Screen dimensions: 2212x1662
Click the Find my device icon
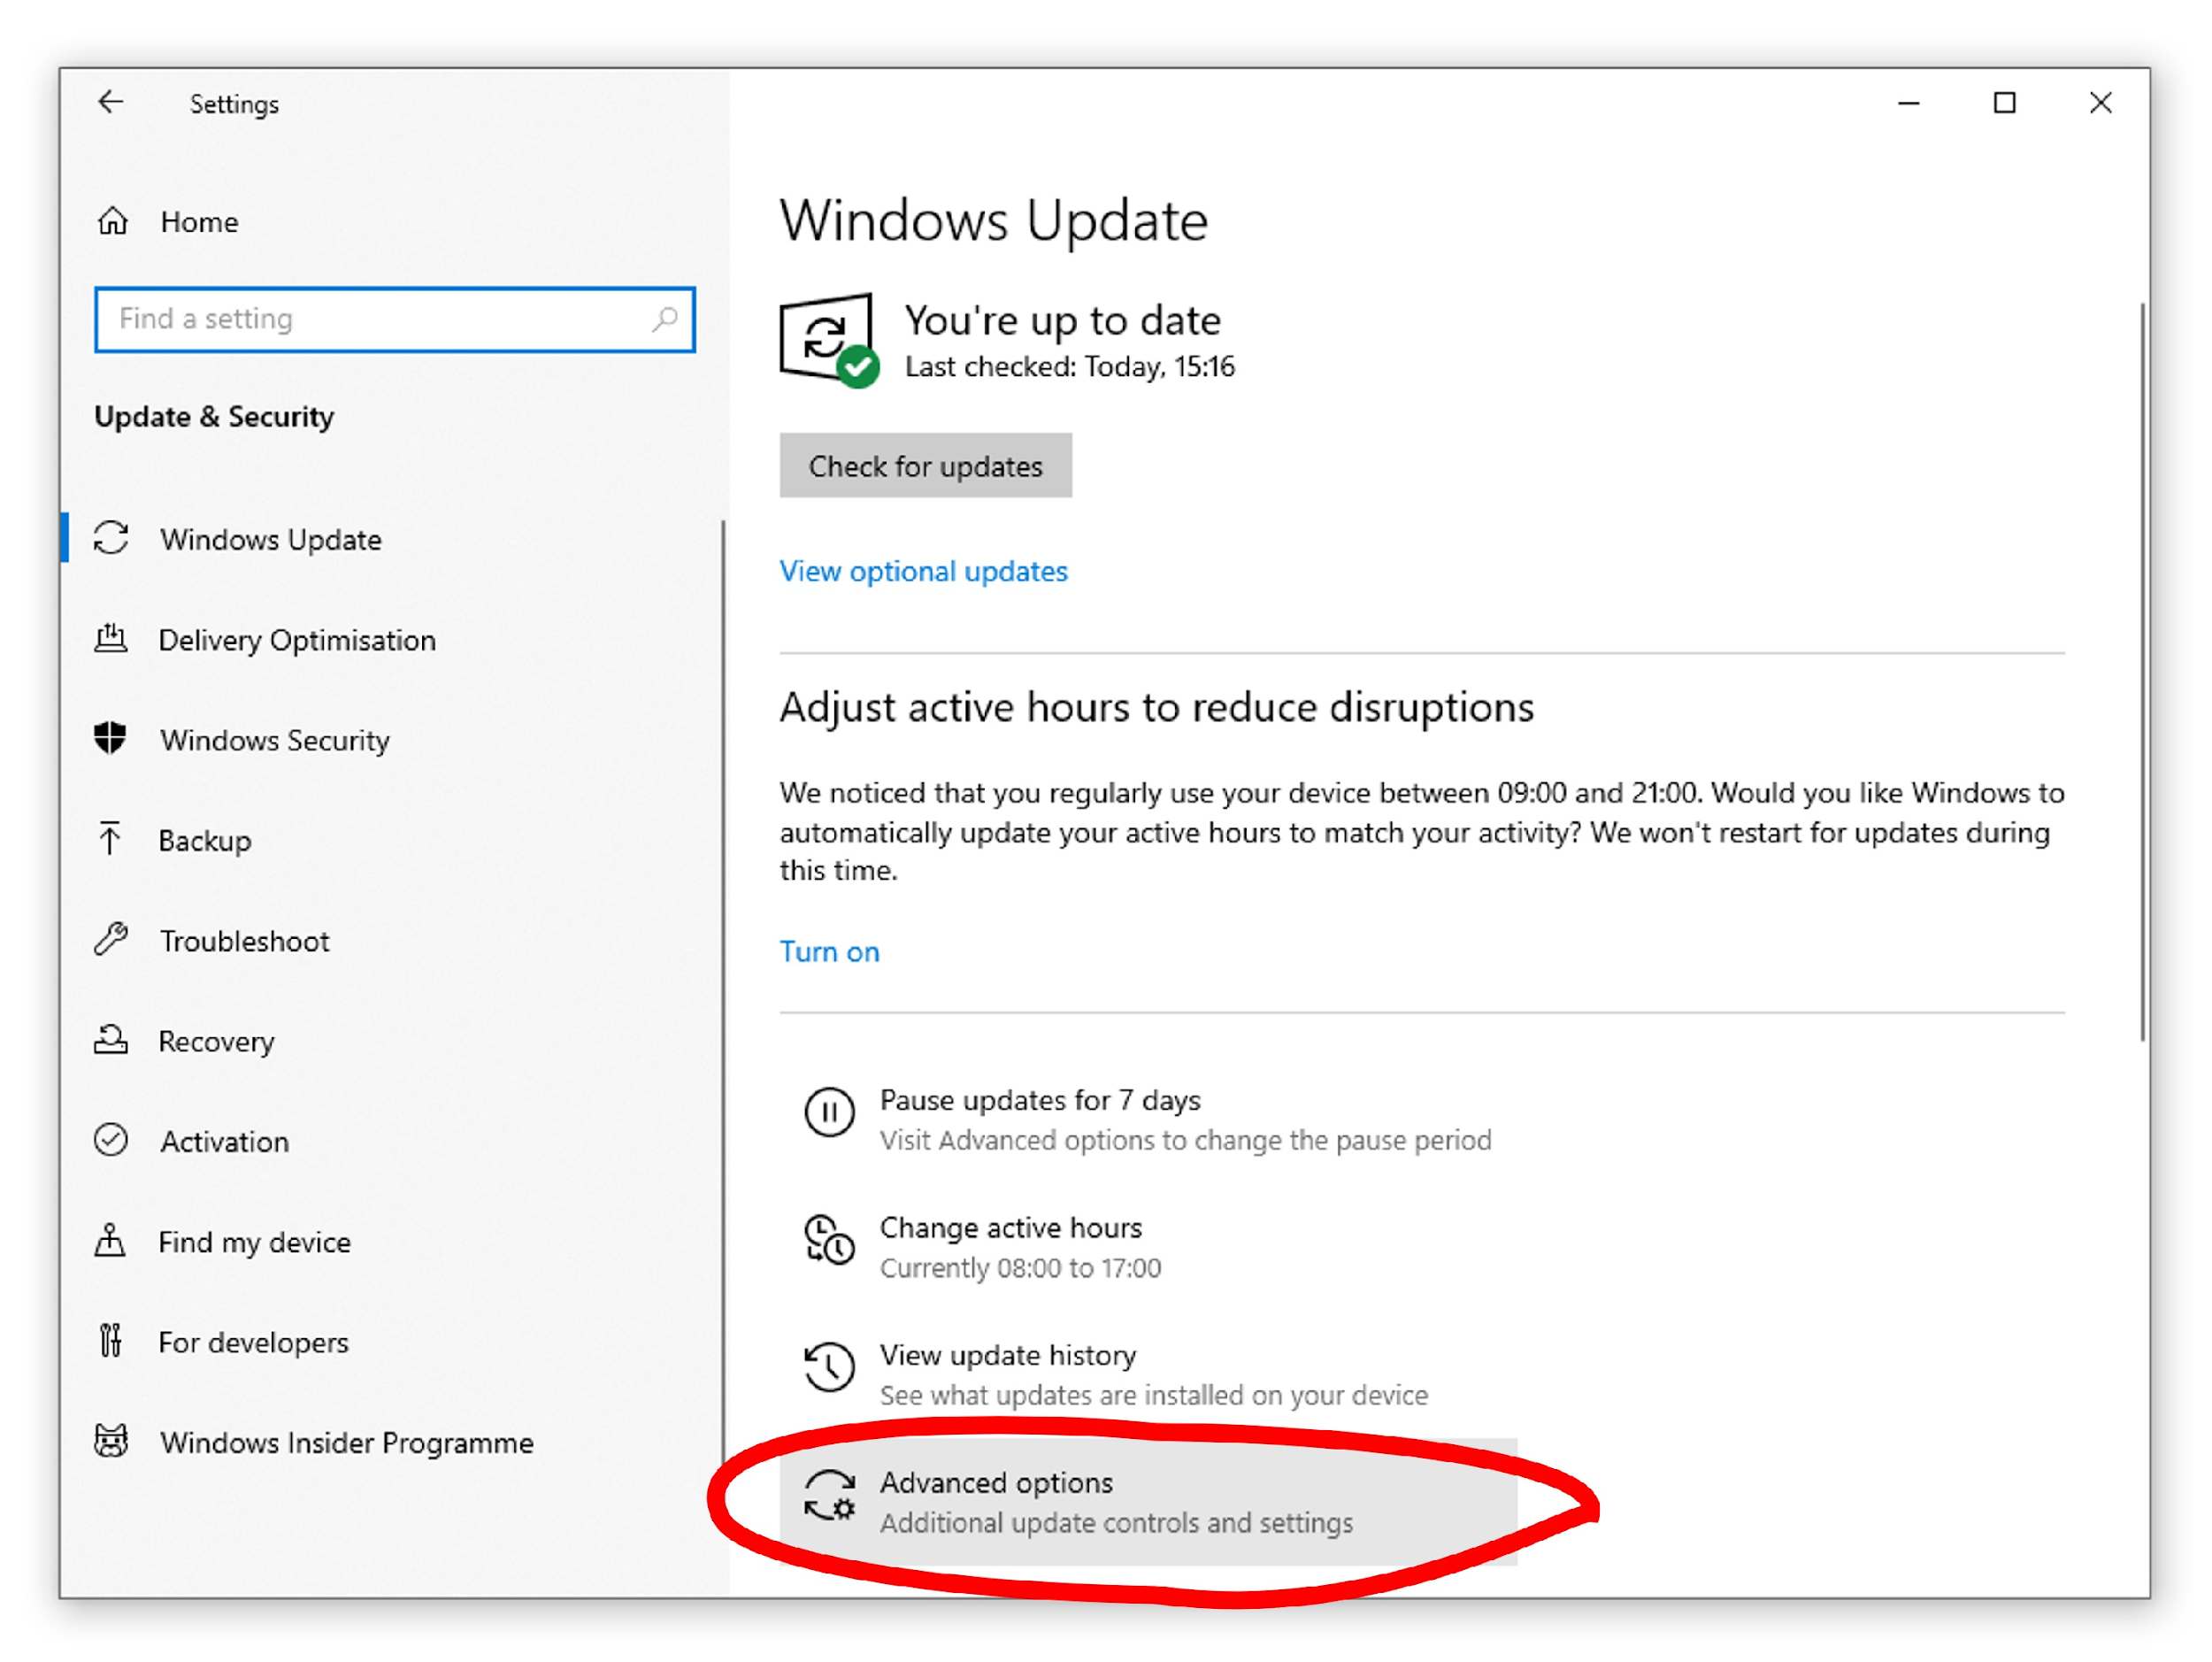111,1242
